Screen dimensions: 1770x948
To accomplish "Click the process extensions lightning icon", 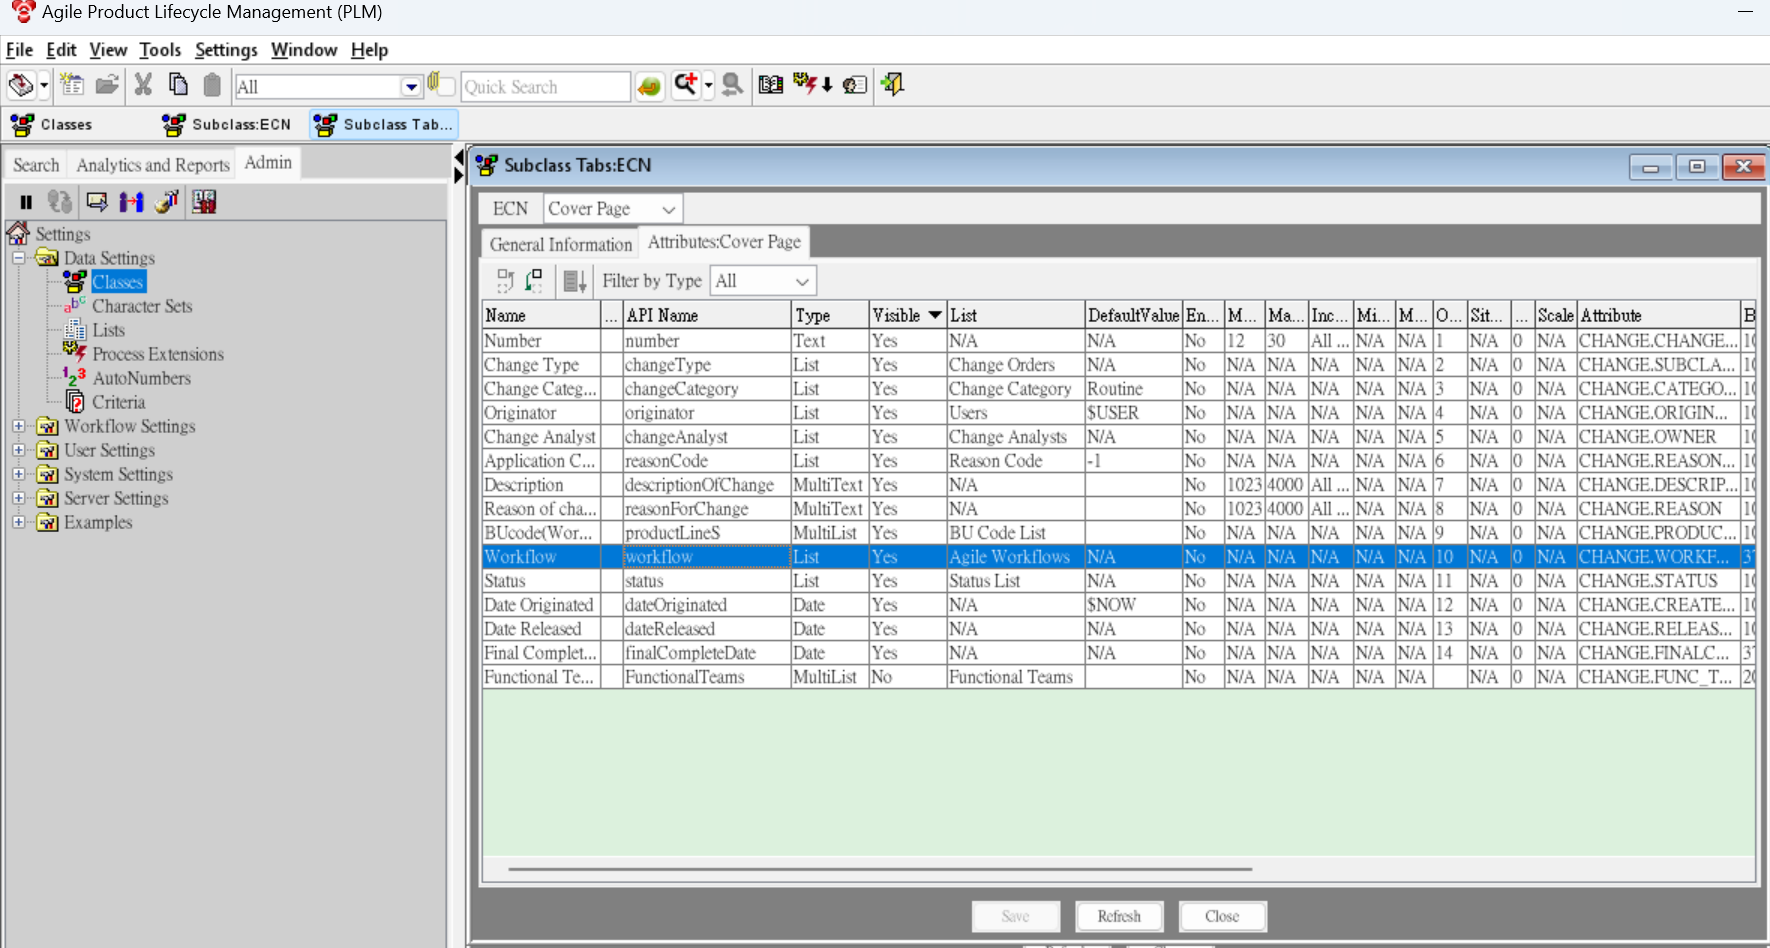I will [x=806, y=84].
